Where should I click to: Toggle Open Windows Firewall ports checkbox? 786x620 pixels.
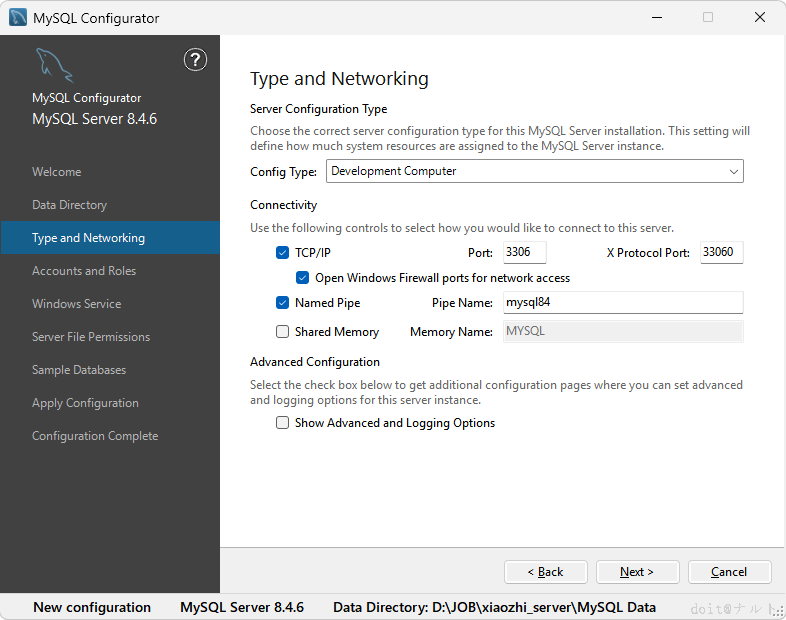click(302, 278)
